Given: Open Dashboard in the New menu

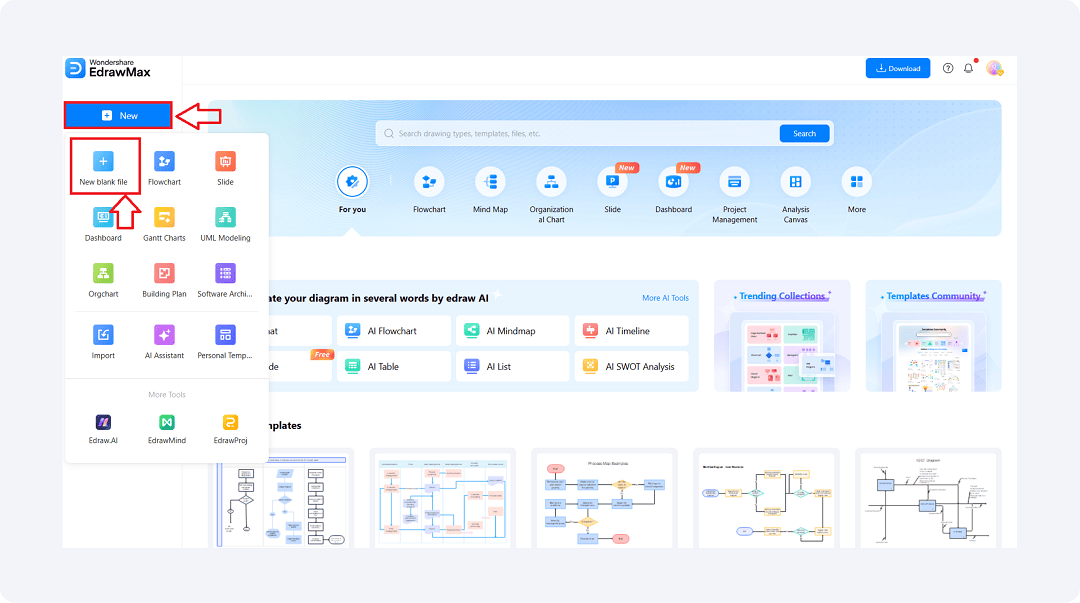Looking at the screenshot, I should pyautogui.click(x=103, y=224).
